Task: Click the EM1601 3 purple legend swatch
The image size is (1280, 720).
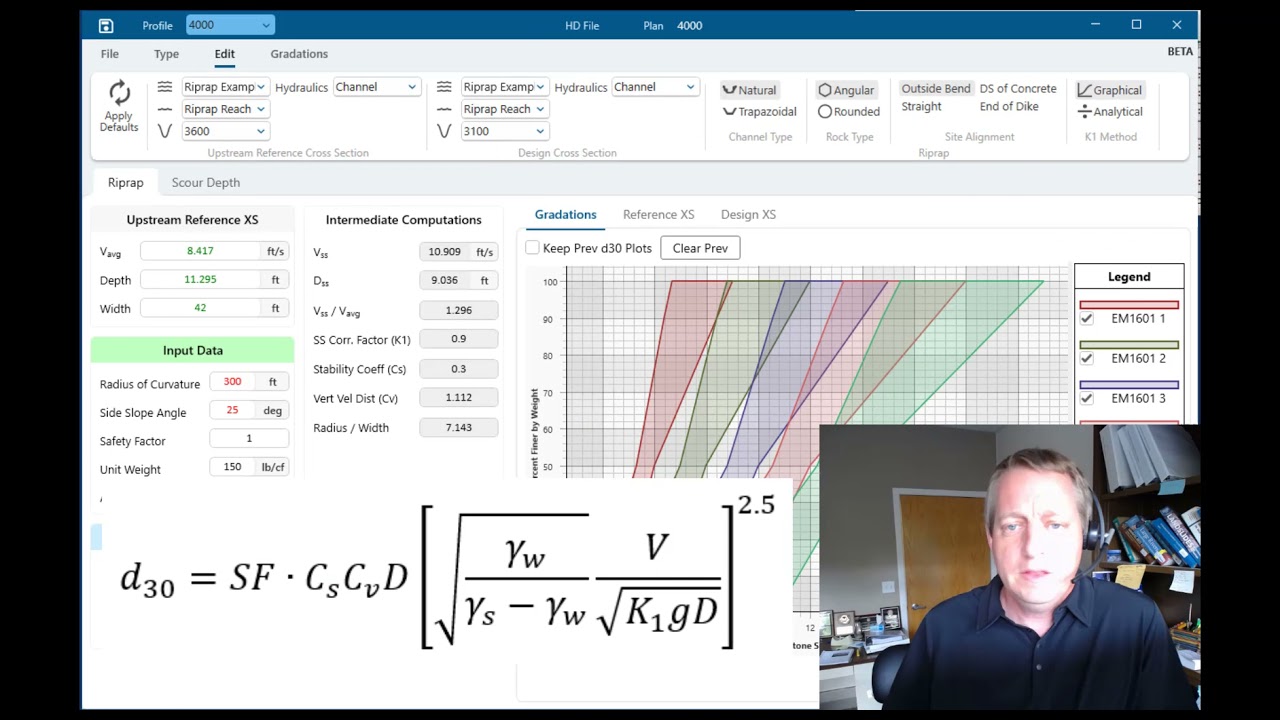Action: tap(1129, 385)
